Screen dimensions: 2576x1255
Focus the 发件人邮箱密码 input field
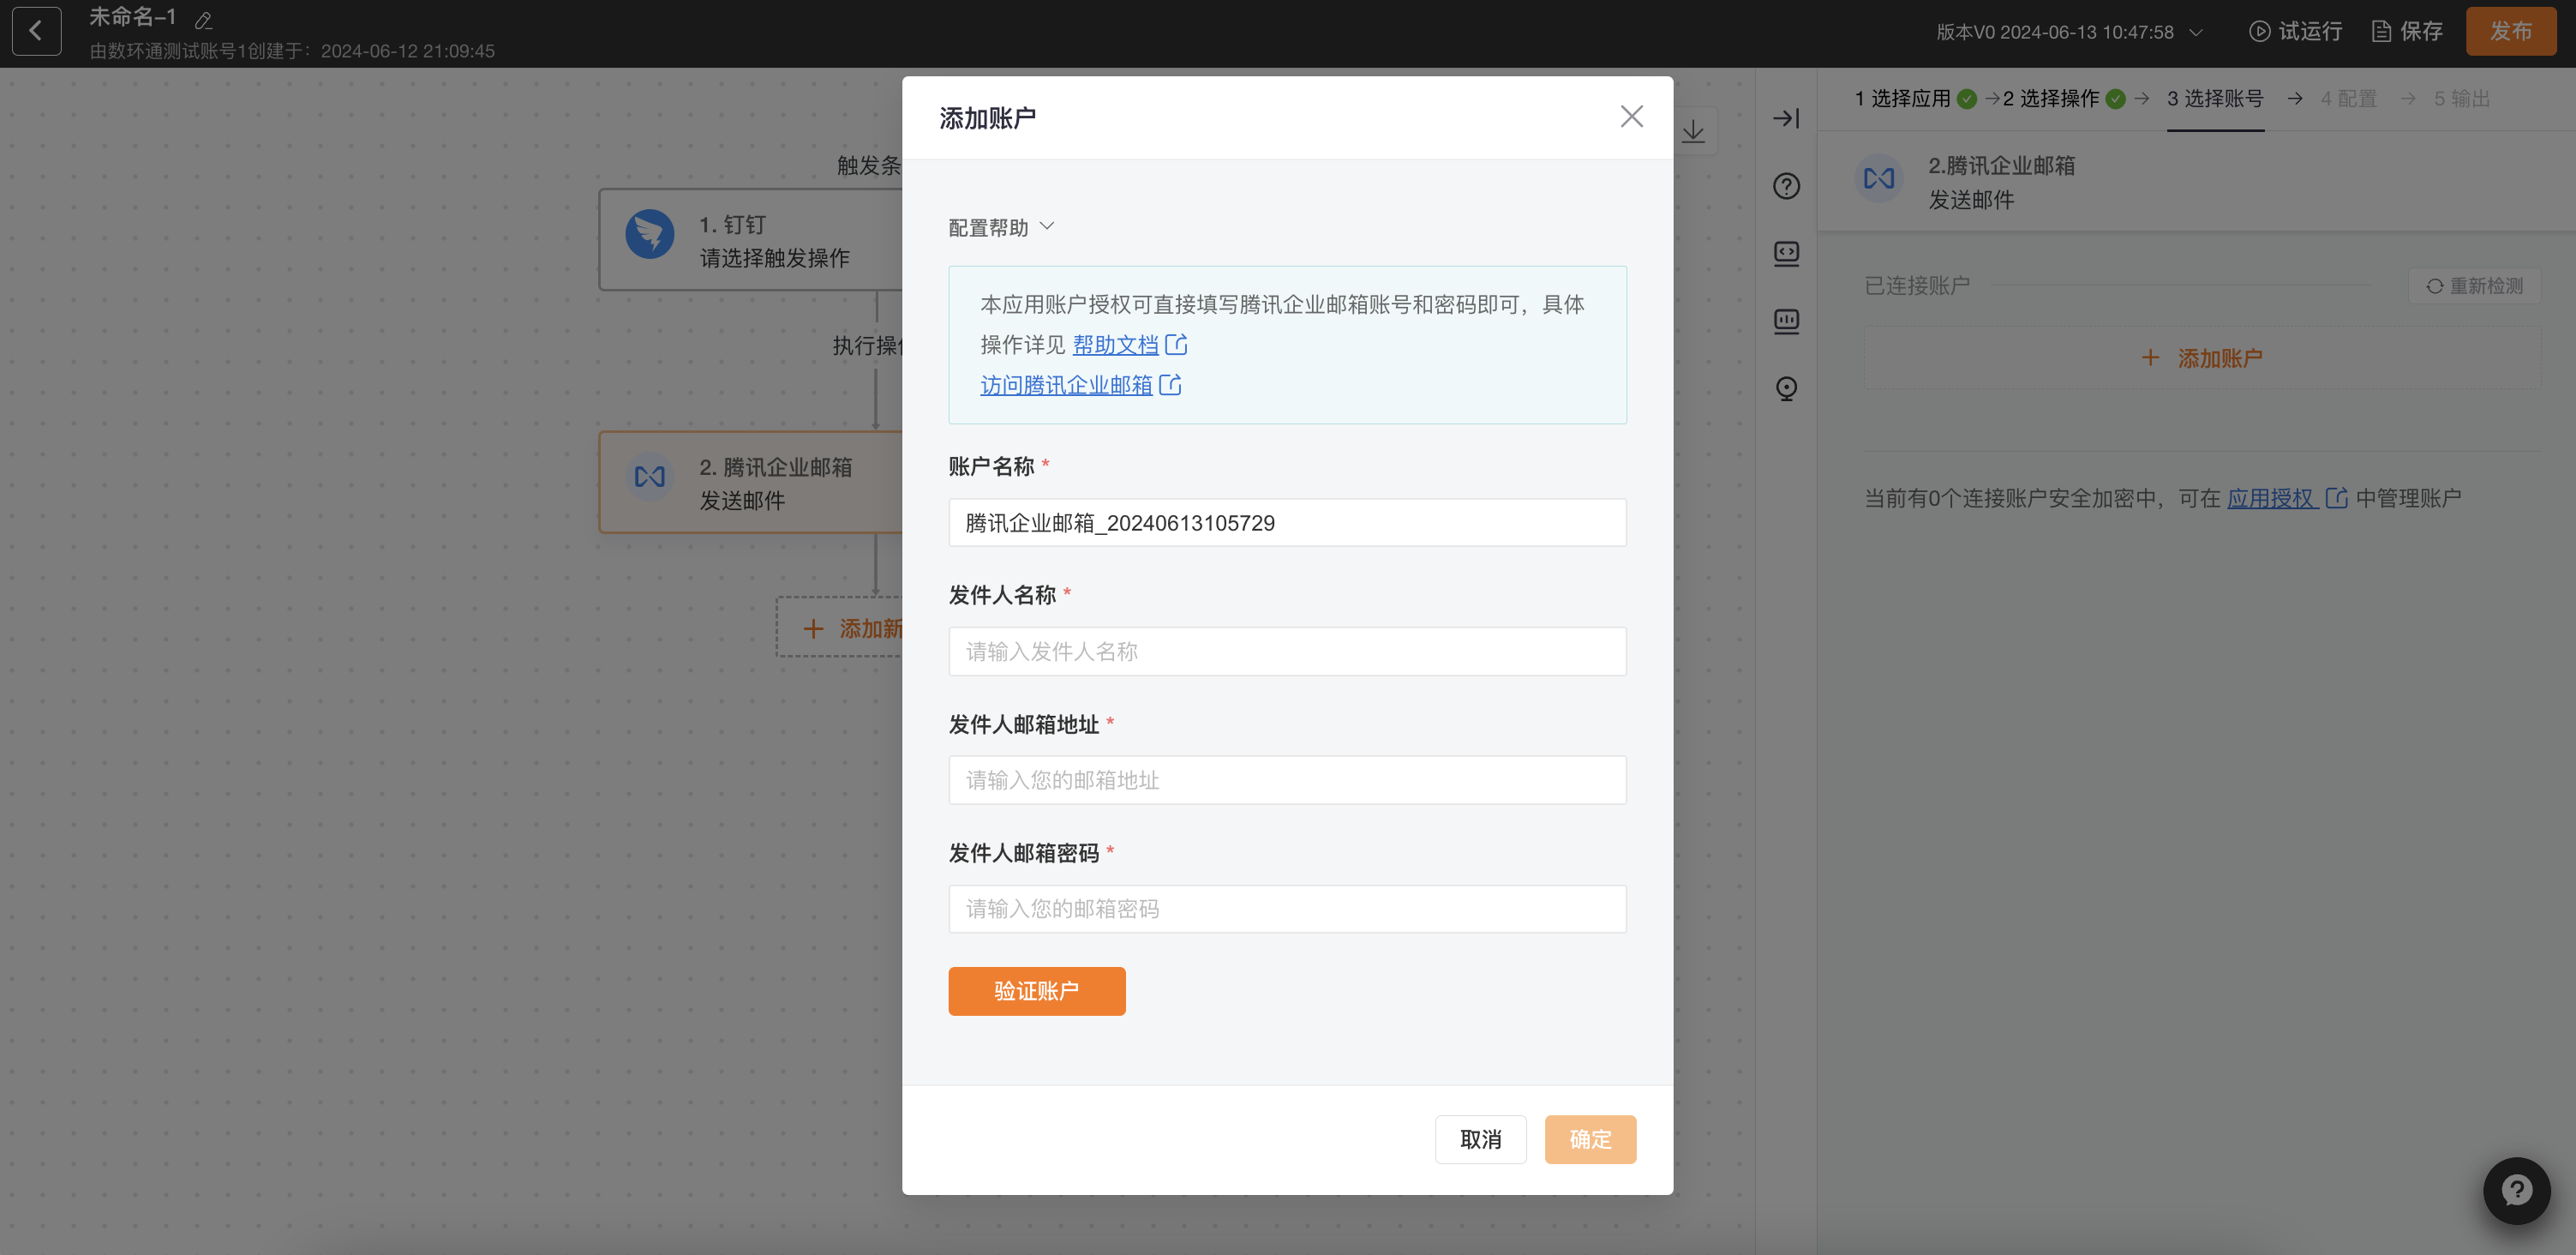tap(1287, 909)
